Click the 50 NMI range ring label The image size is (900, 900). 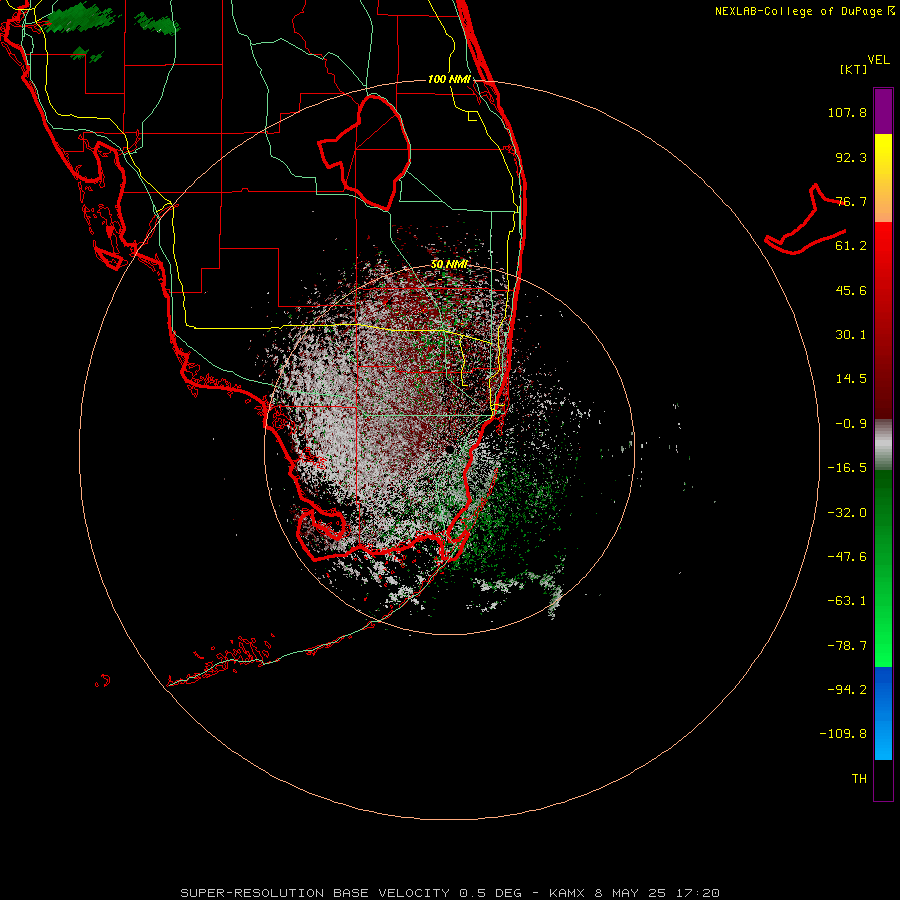coord(449,265)
